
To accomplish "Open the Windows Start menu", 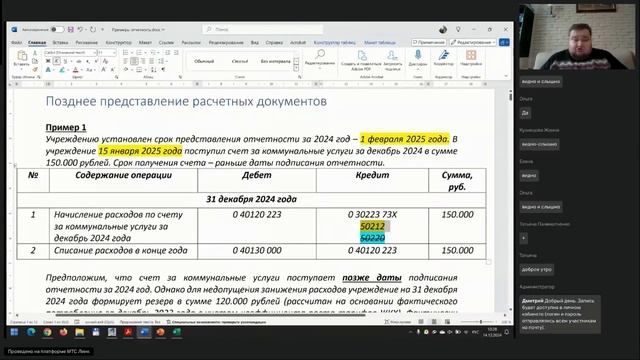I will point(14,332).
